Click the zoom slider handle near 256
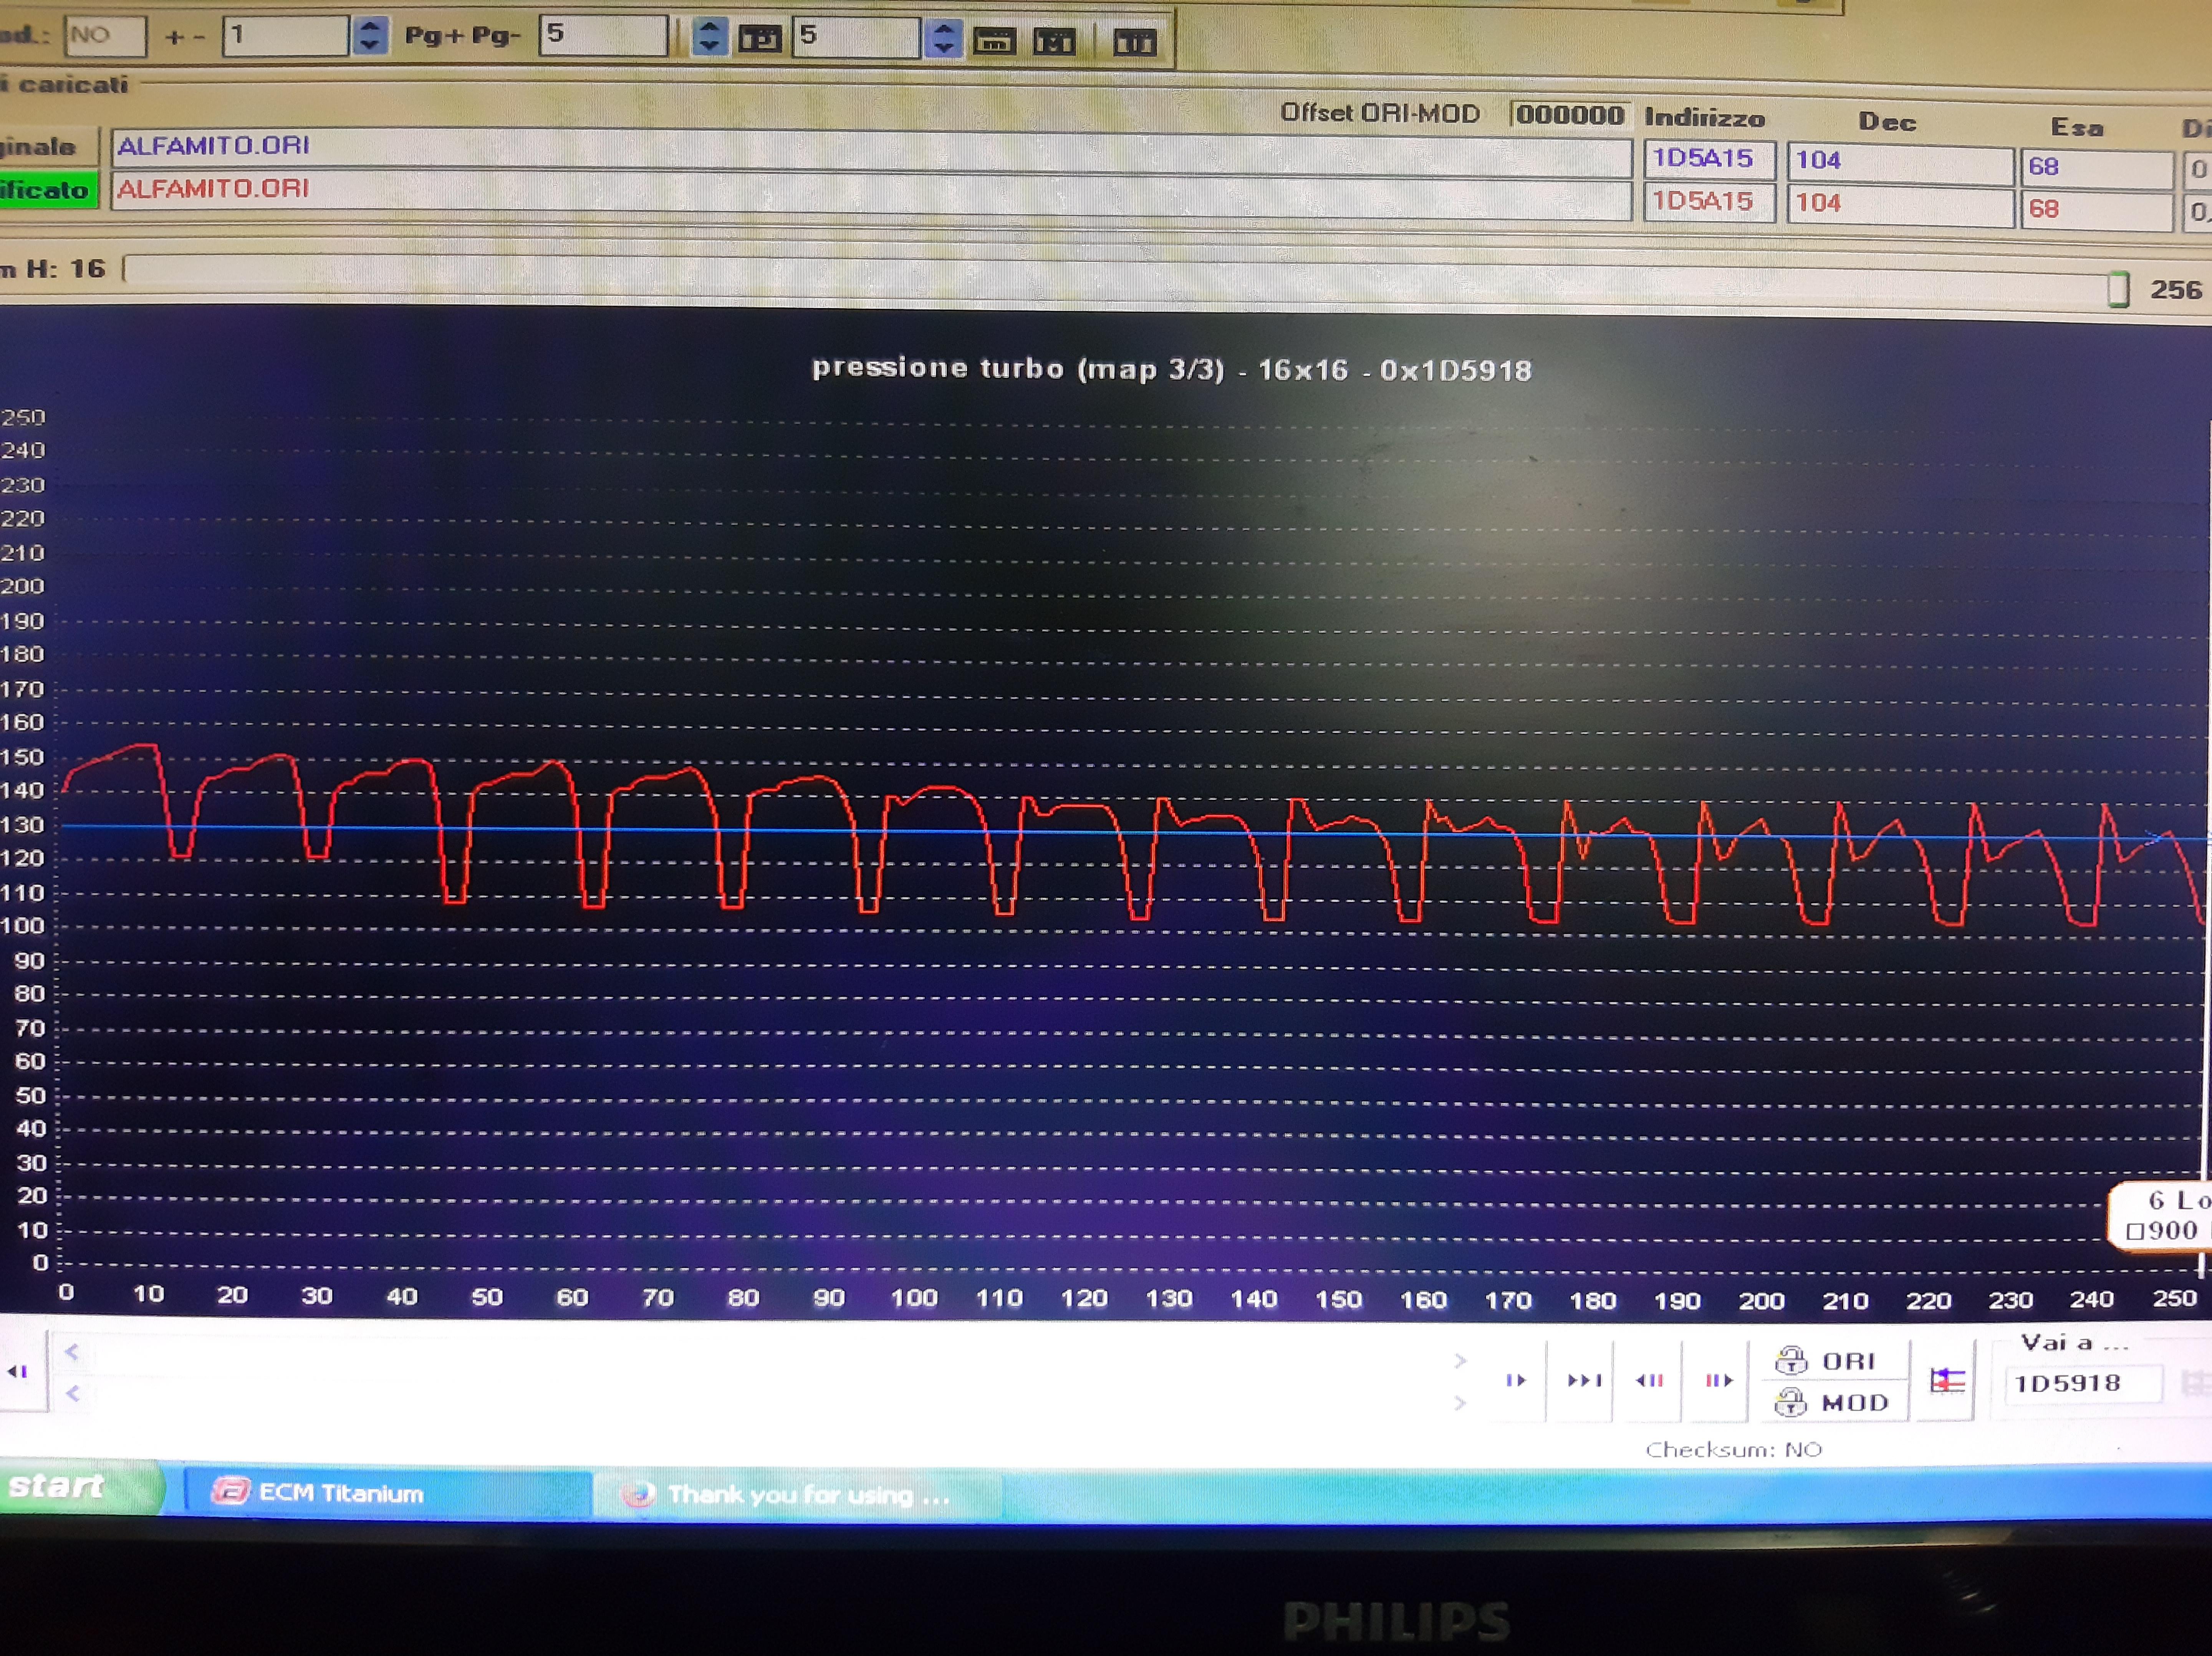 point(2118,289)
